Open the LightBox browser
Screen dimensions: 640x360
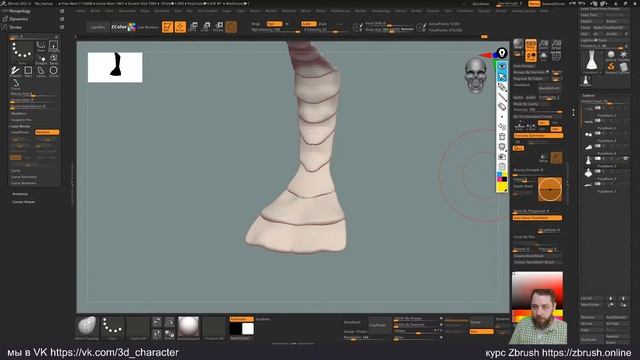(98, 27)
